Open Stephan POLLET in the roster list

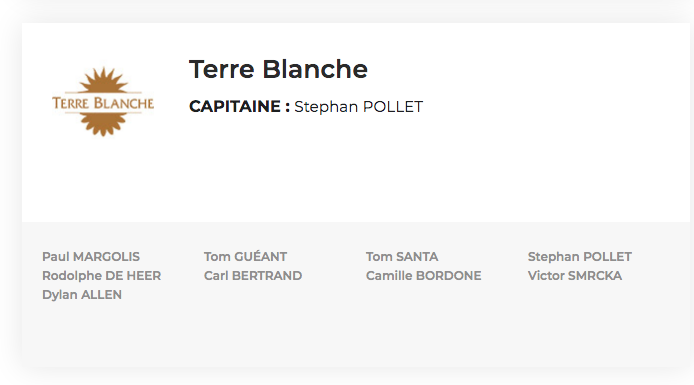(580, 257)
